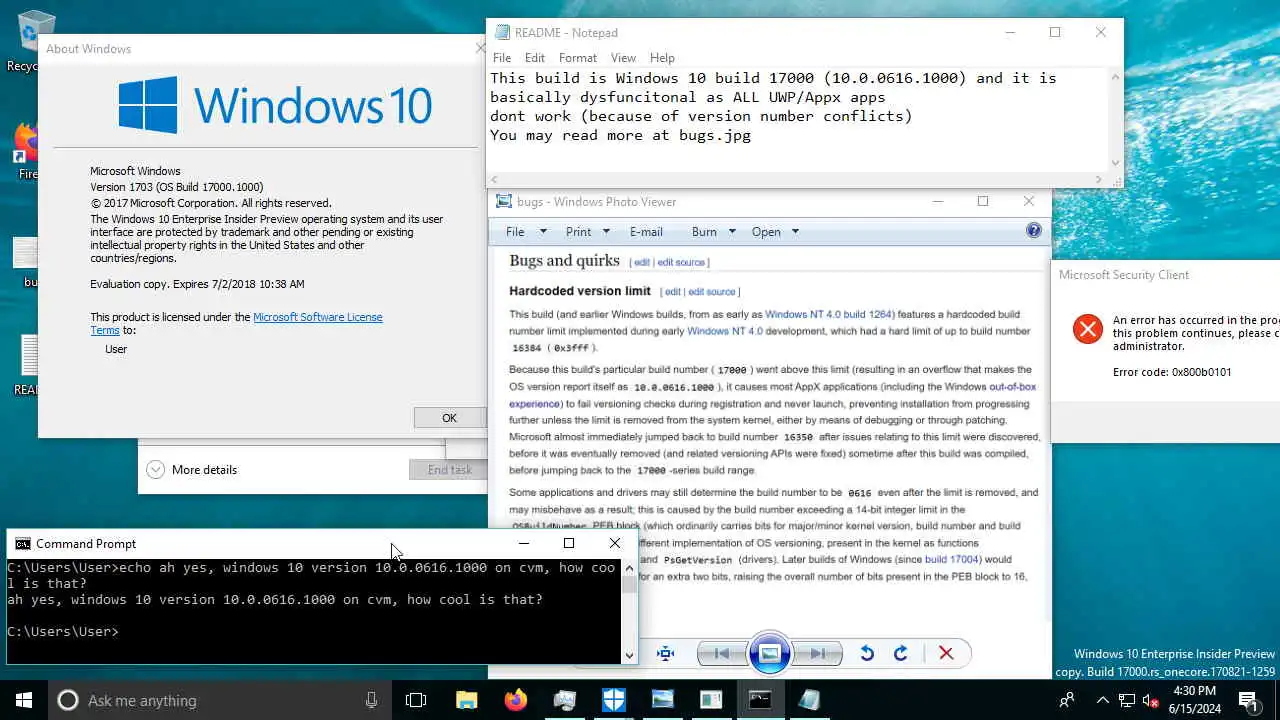The width and height of the screenshot is (1280, 720).
Task: Click Command Prompt scrollbar down arrow
Action: coord(629,655)
